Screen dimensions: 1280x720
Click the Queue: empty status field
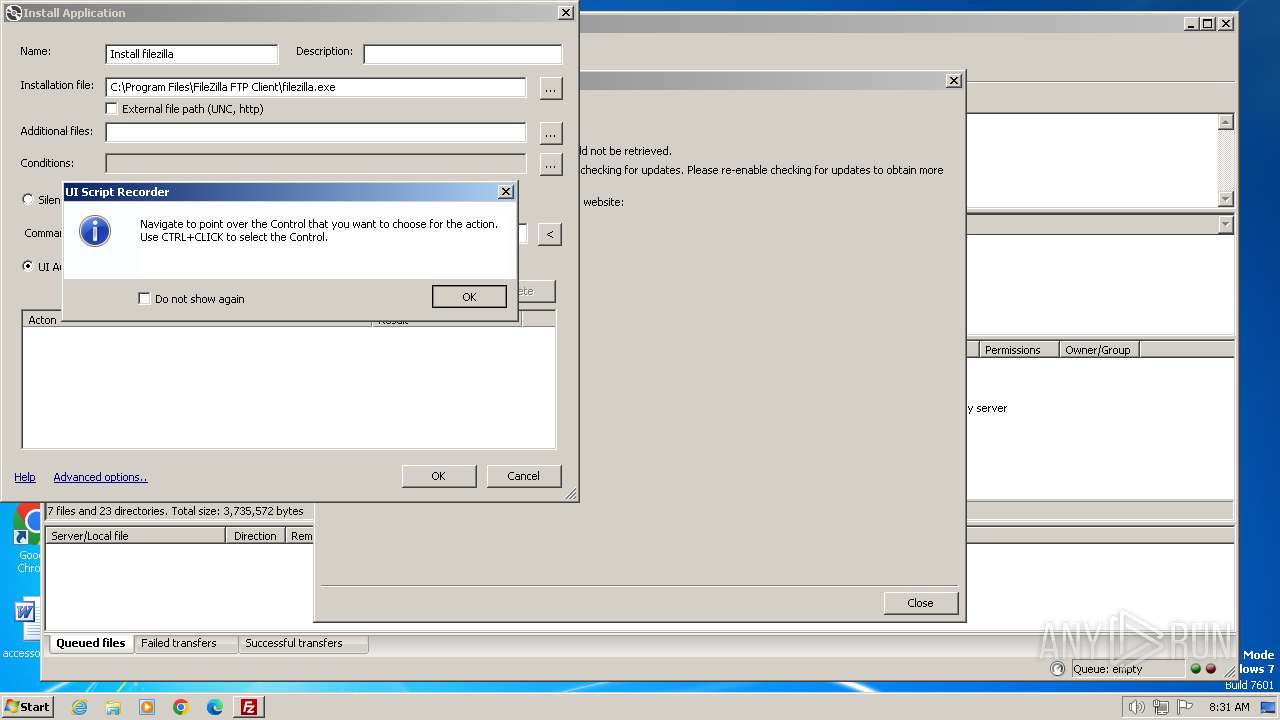coord(1128,669)
